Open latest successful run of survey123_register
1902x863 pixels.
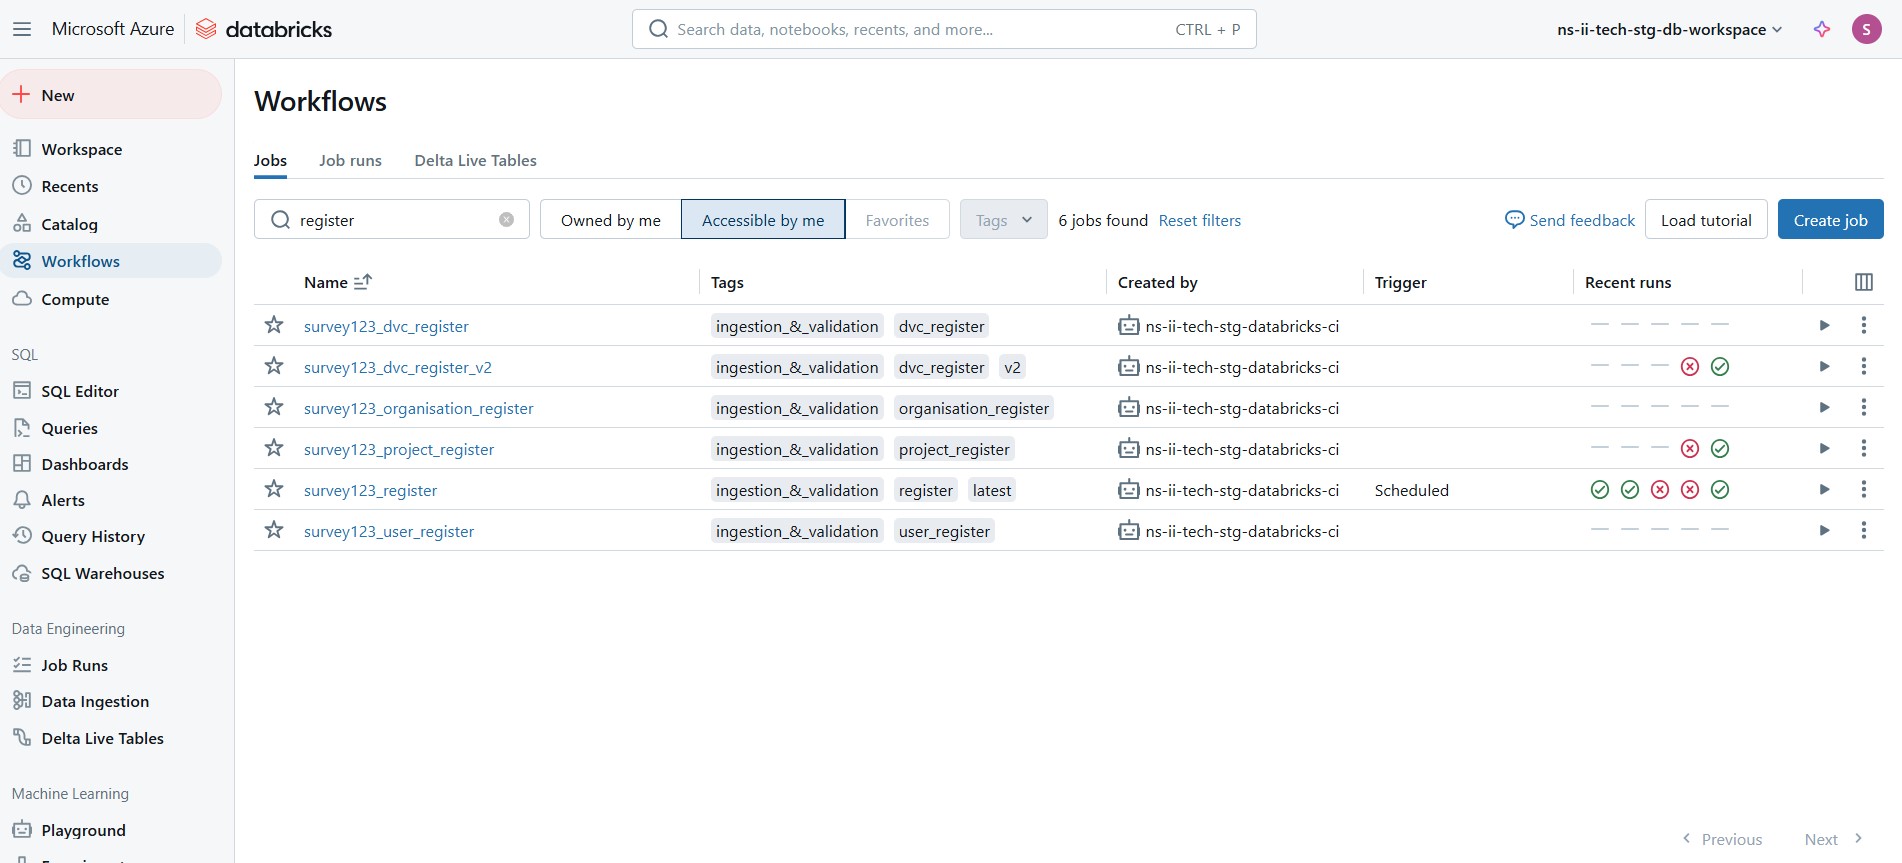coord(1720,490)
